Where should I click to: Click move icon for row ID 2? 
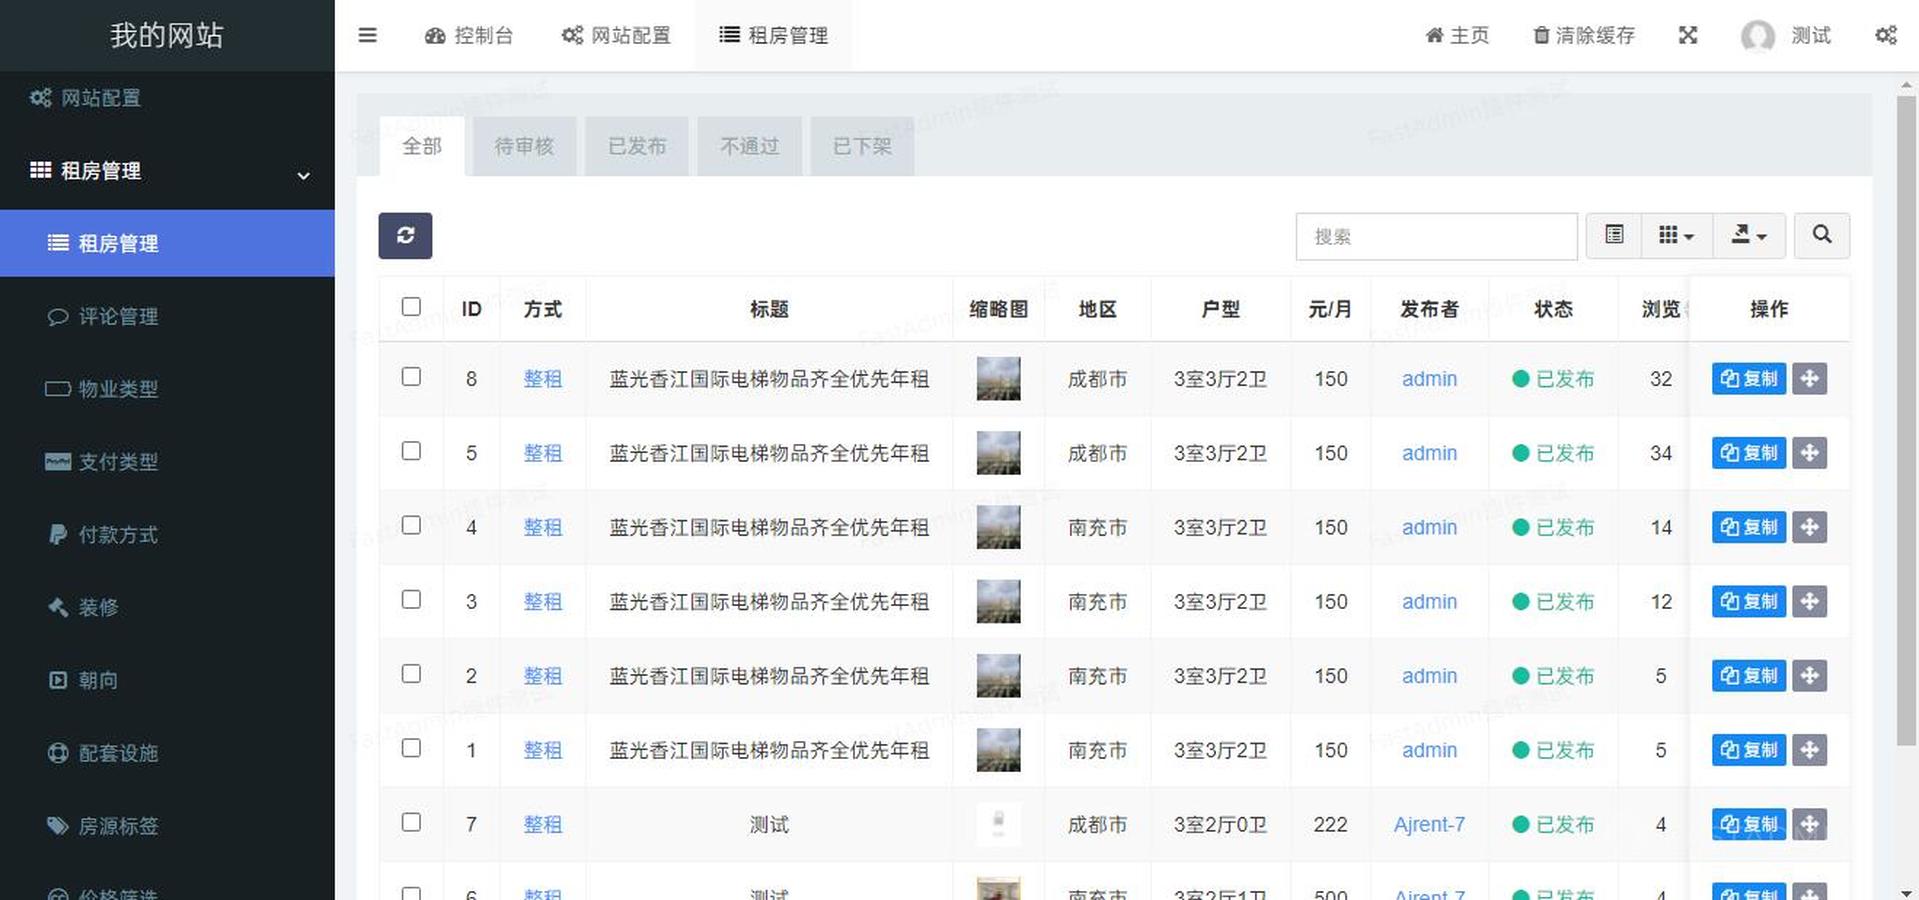1809,676
